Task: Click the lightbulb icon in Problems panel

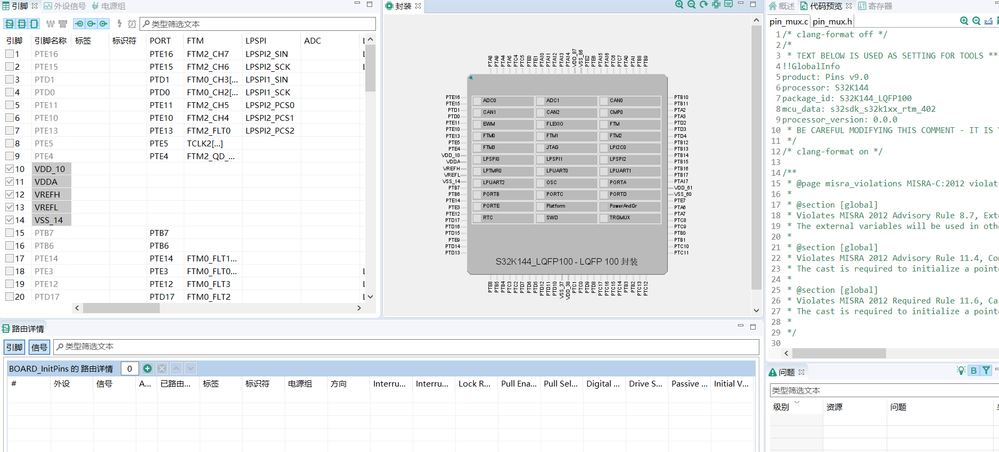Action: coord(961,371)
